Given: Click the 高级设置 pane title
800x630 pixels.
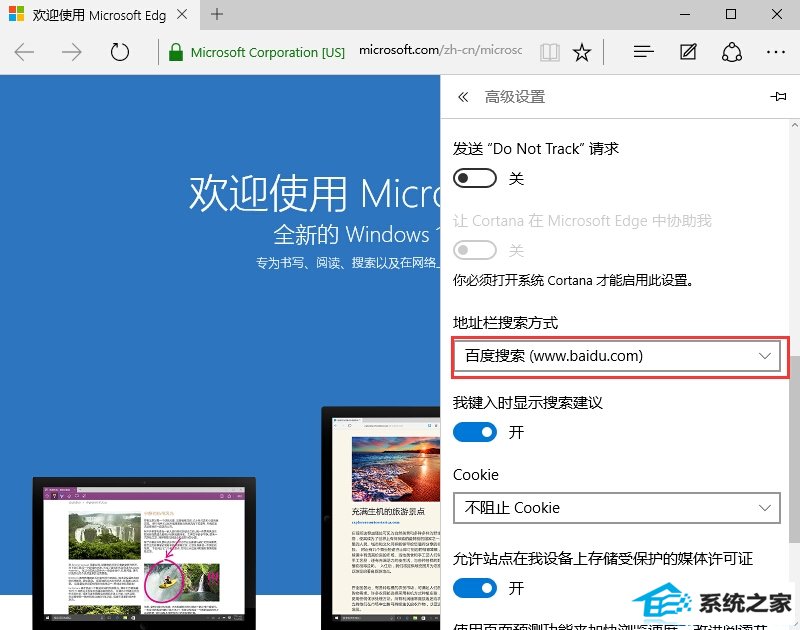Looking at the screenshot, I should [515, 97].
